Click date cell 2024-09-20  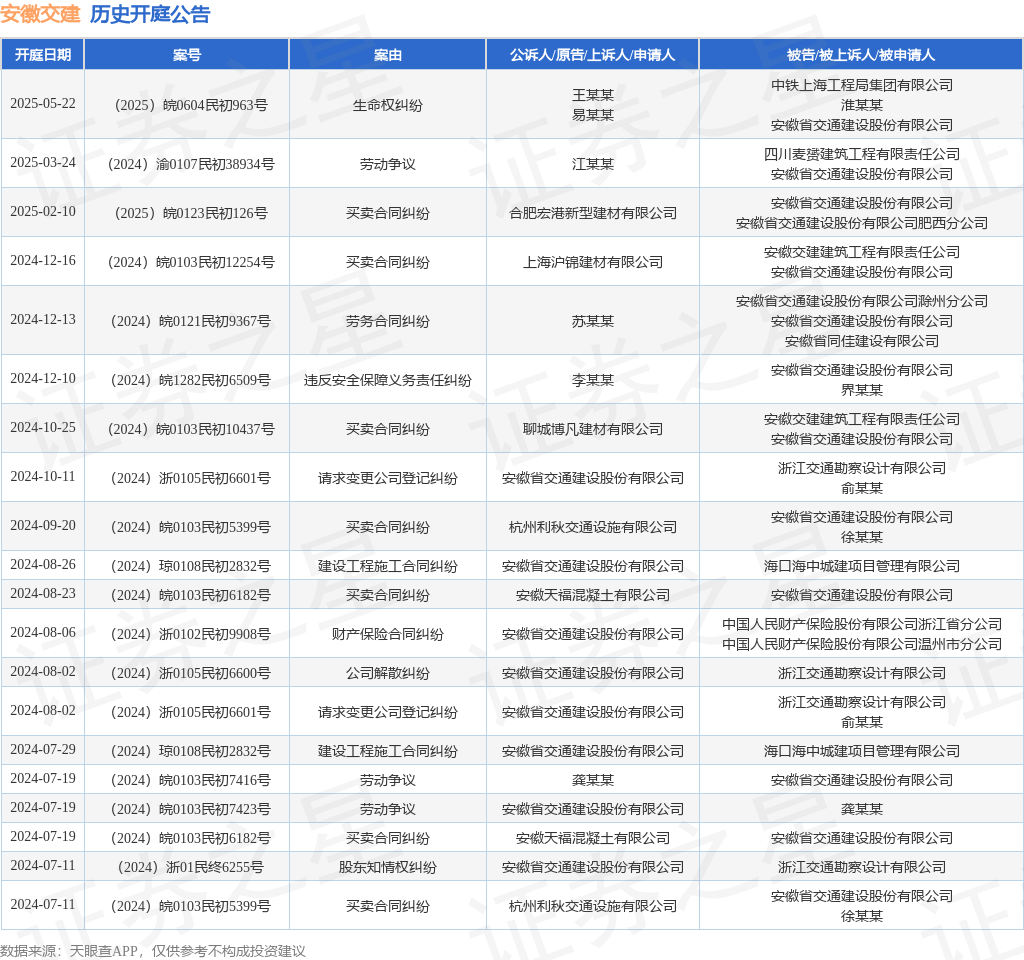click(42, 526)
